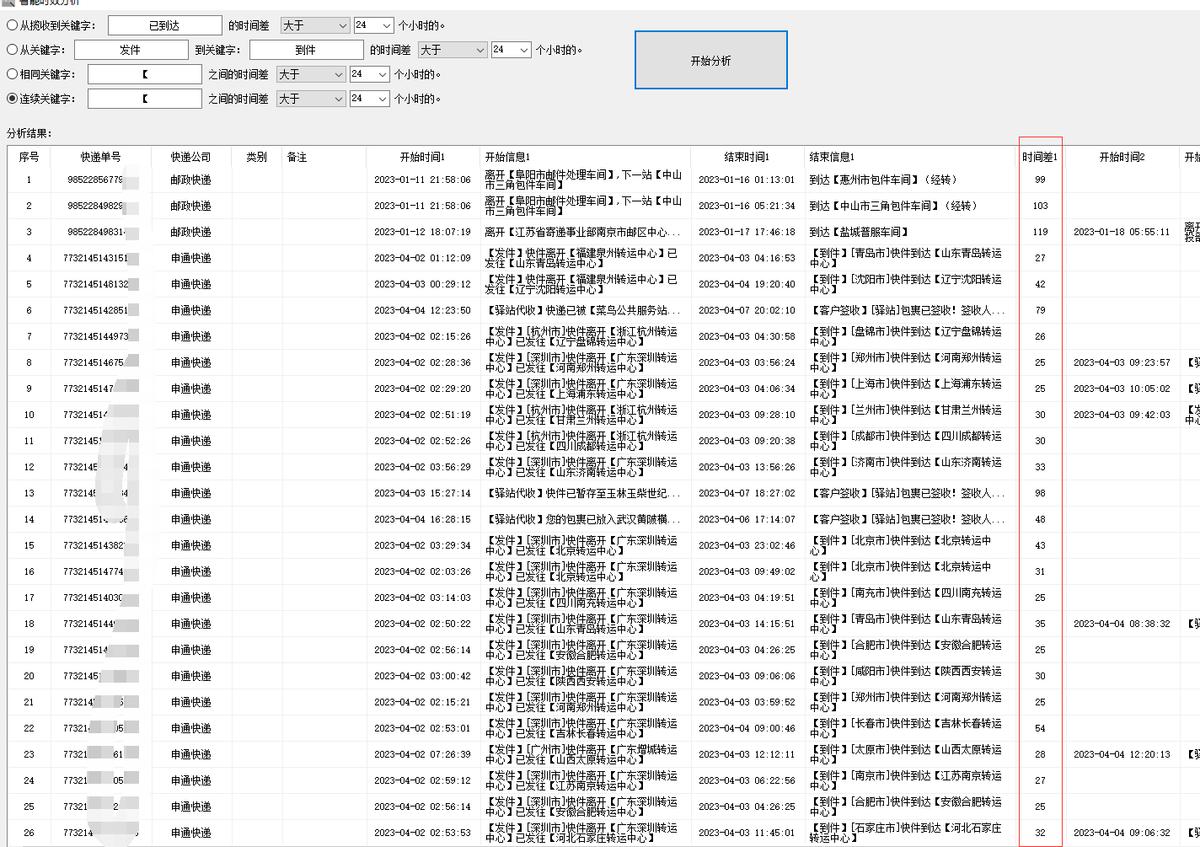Click the 快递单号 column header
The image size is (1200, 847).
pyautogui.click(x=101, y=157)
